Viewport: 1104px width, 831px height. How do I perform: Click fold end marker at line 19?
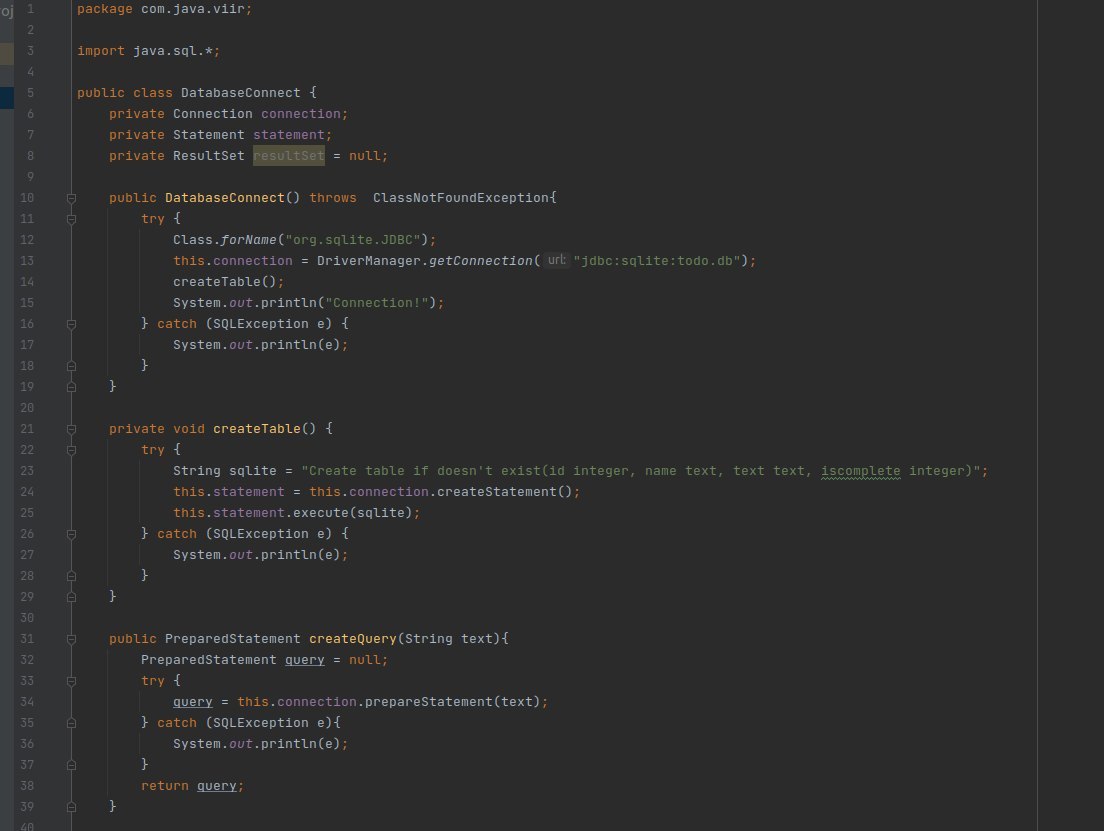[71, 387]
